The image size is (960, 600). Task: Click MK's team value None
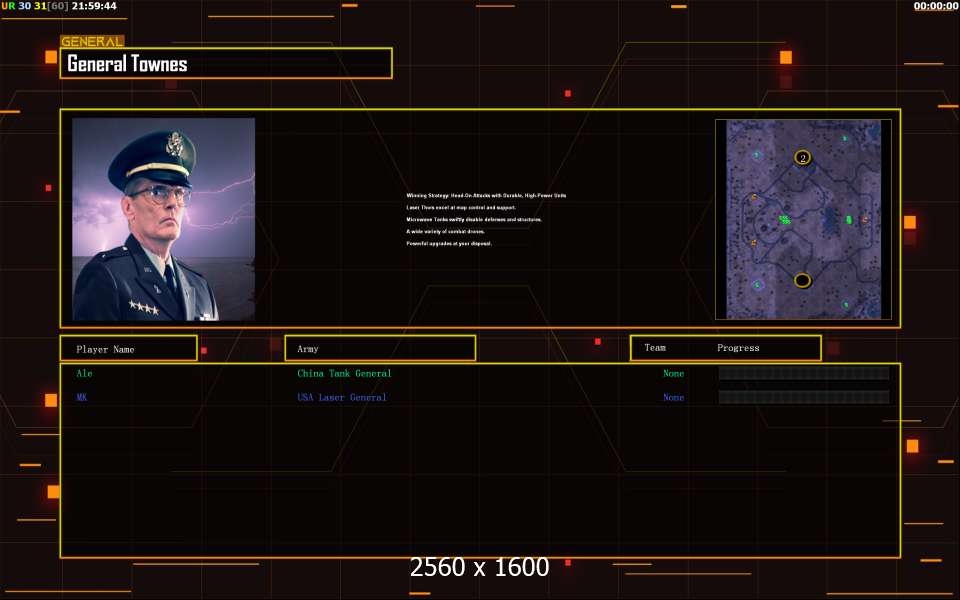tap(673, 397)
